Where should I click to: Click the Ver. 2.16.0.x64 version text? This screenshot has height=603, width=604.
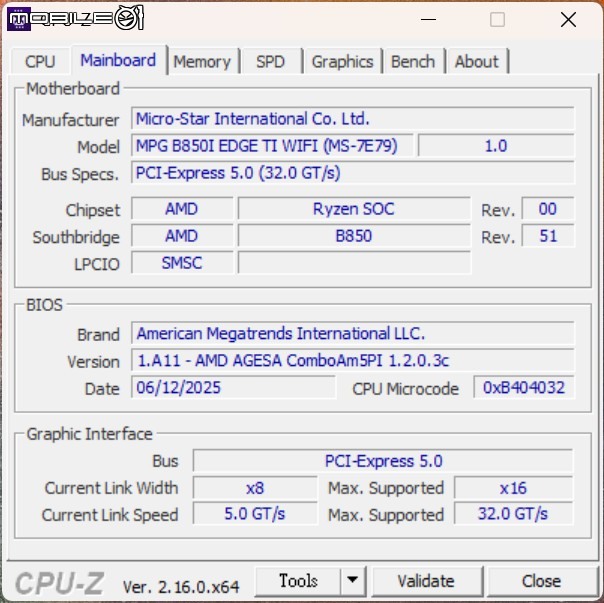click(181, 587)
